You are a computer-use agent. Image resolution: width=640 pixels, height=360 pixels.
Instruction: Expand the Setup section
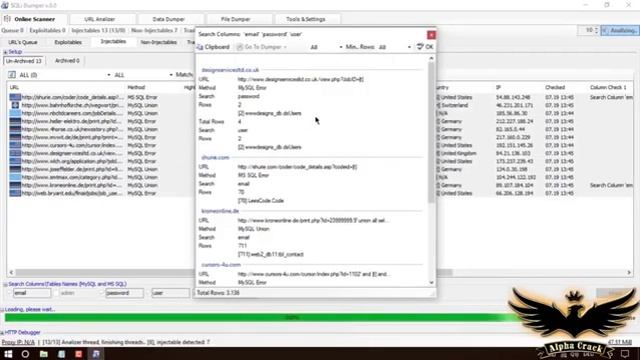point(5,52)
